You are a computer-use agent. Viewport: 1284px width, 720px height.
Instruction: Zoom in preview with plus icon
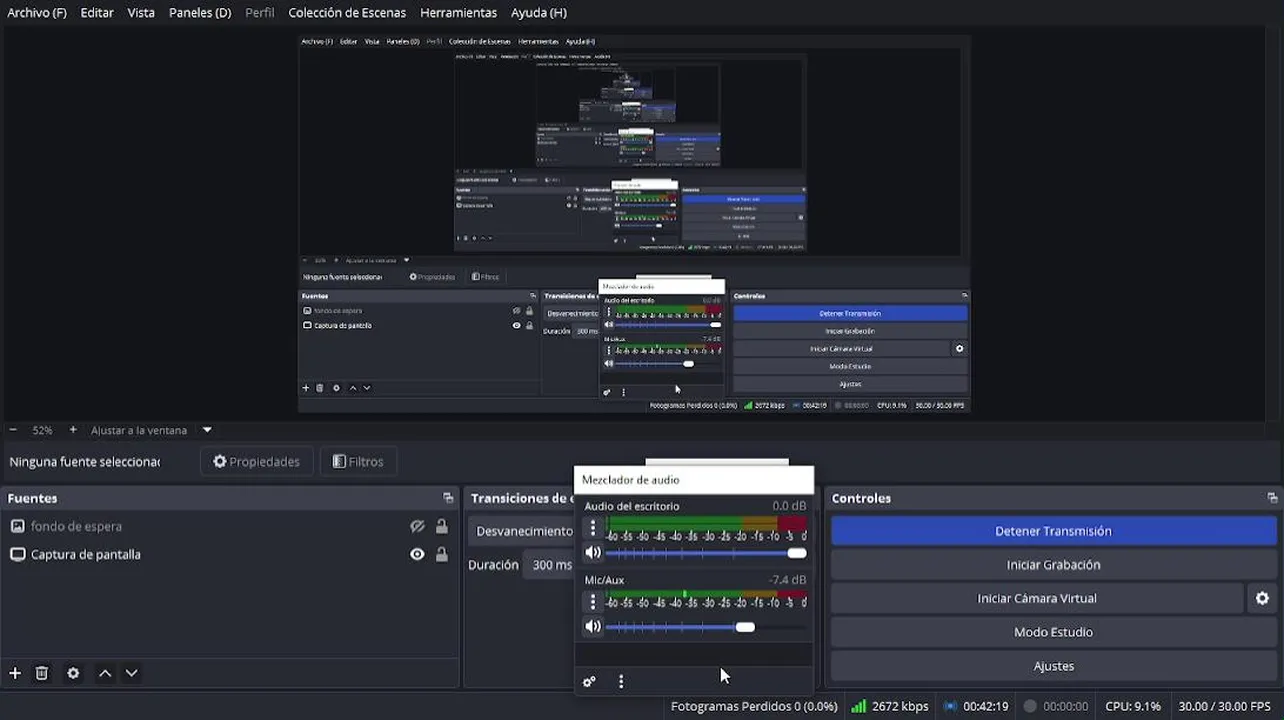coord(73,430)
